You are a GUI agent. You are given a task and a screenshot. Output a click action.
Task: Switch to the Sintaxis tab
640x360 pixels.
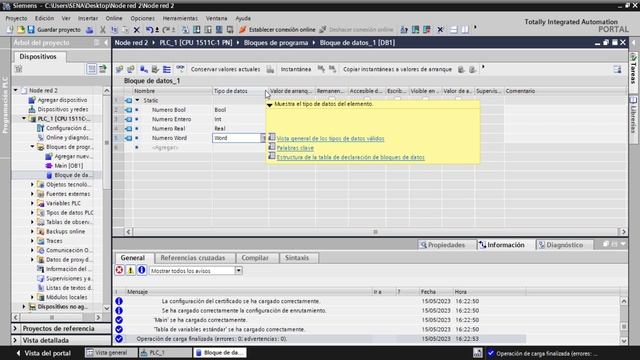coord(297,258)
